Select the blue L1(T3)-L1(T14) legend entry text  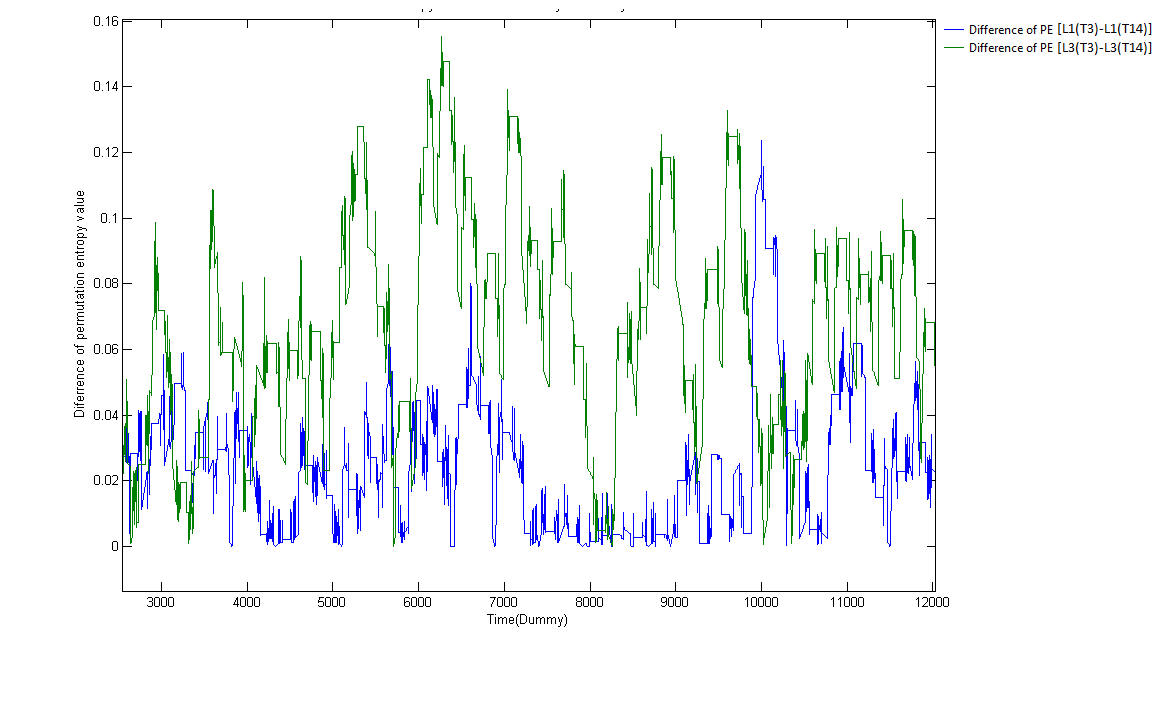coord(1060,30)
